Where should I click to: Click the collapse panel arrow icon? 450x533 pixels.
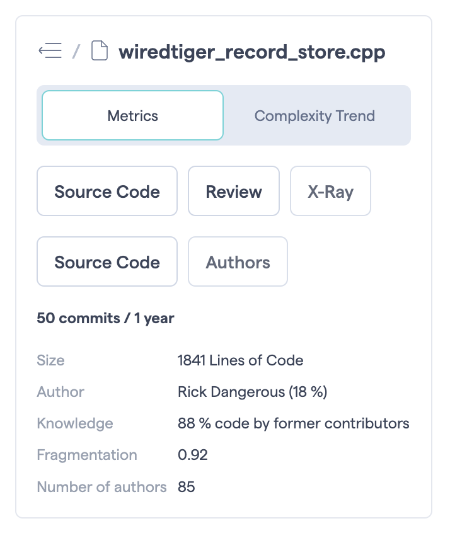click(x=50, y=51)
